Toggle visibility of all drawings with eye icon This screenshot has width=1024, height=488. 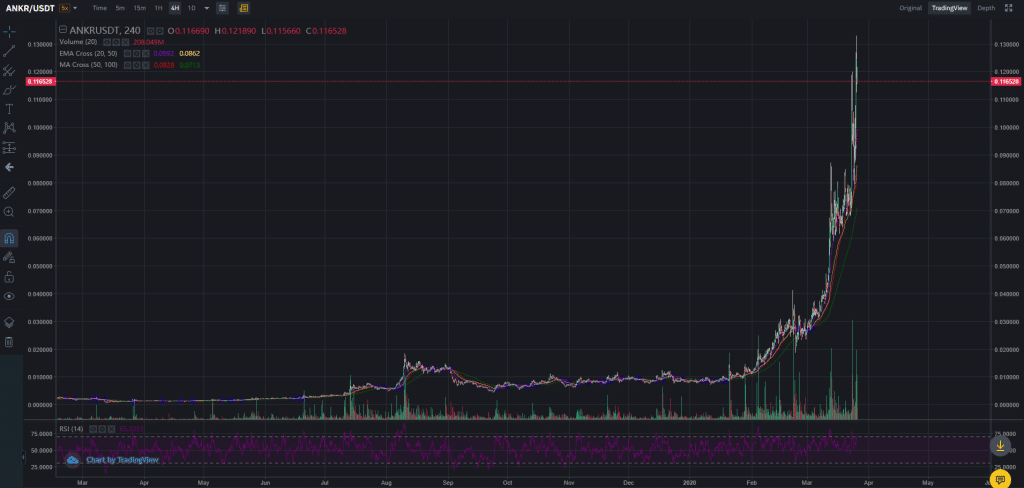coord(9,296)
